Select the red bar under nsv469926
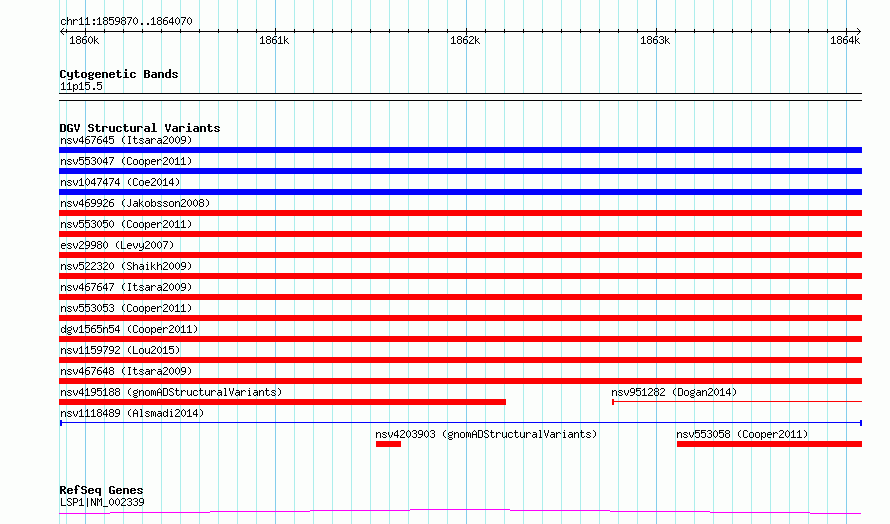Image resolution: width=890 pixels, height=524 pixels. tap(460, 213)
